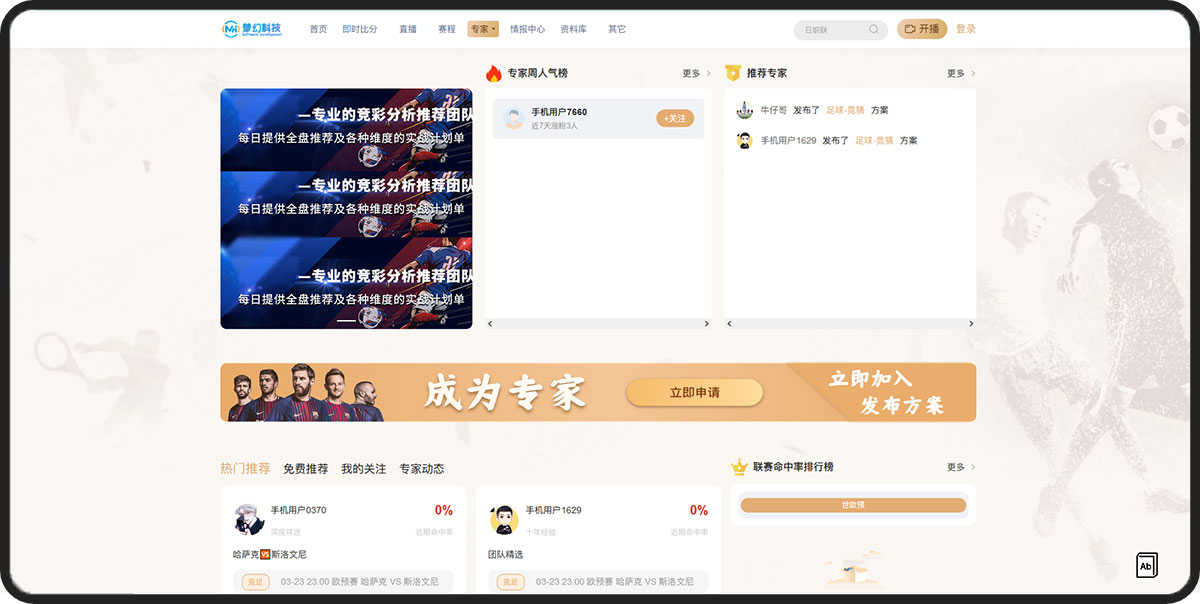Open 更多 for 推荐专家

coord(961,74)
